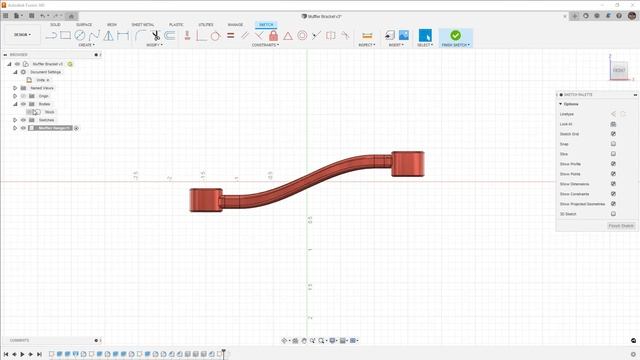Open the Modify dropdown menu
The width and height of the screenshot is (640, 360).
point(154,45)
